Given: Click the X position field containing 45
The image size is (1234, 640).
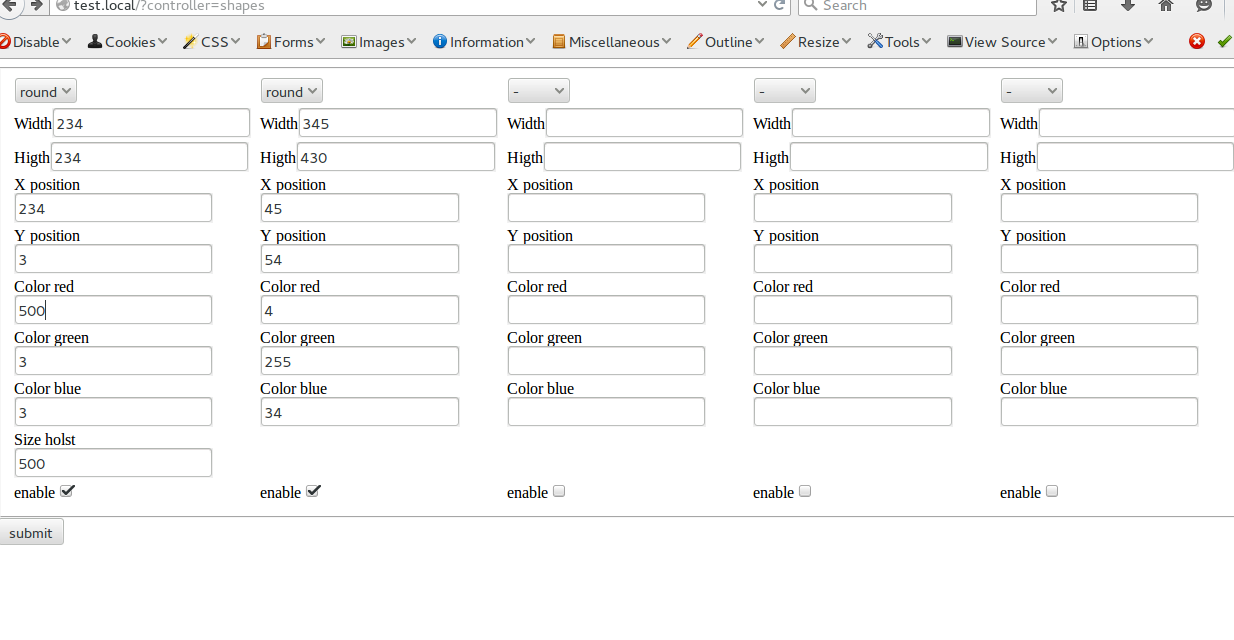Looking at the screenshot, I should 360,208.
